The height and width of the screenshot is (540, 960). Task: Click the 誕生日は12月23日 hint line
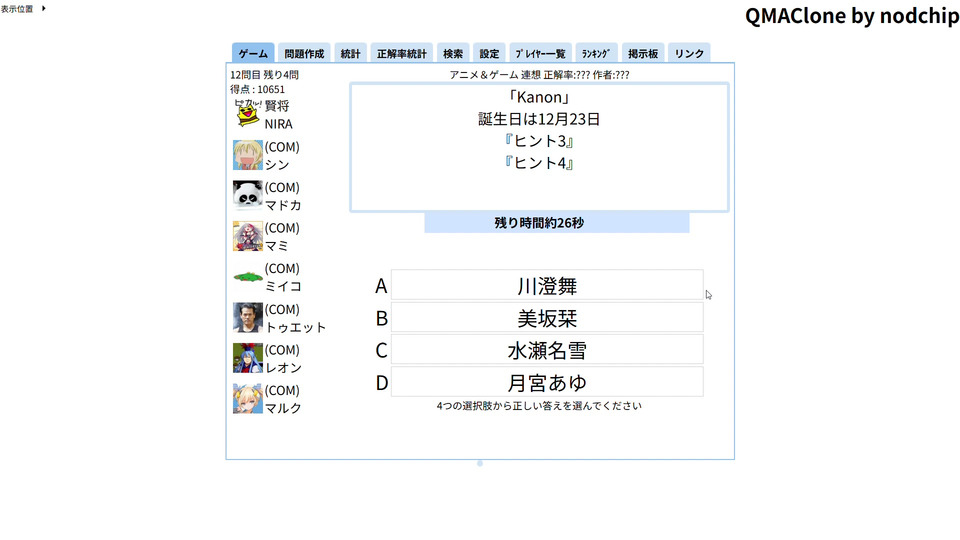click(539, 119)
